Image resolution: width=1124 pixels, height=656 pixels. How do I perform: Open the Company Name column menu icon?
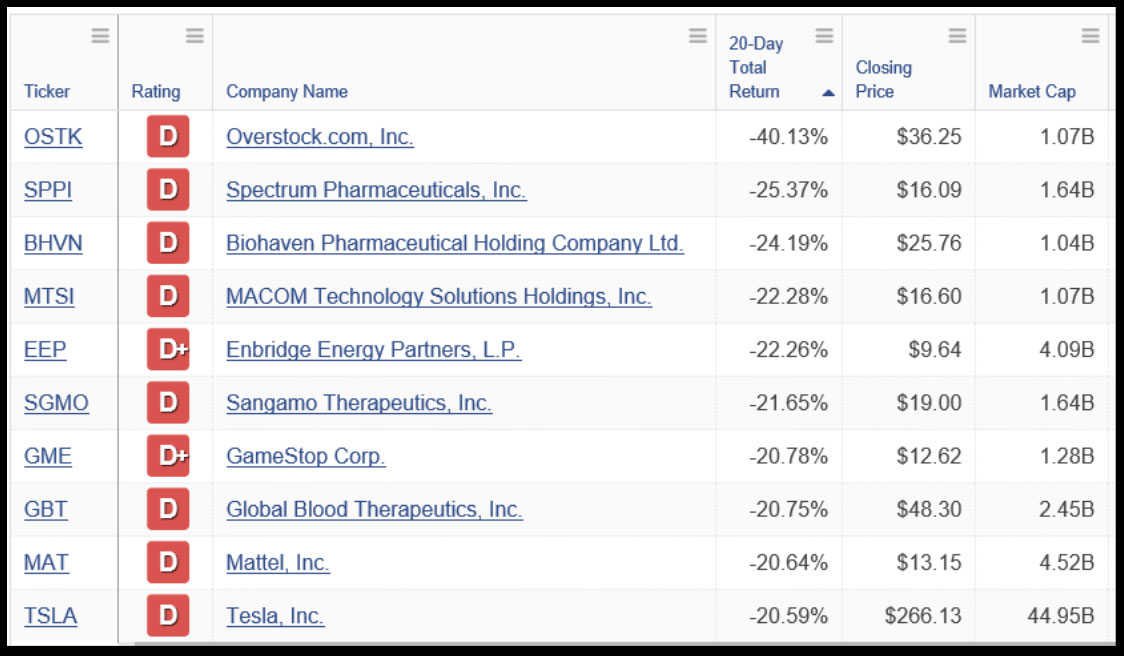(x=697, y=35)
